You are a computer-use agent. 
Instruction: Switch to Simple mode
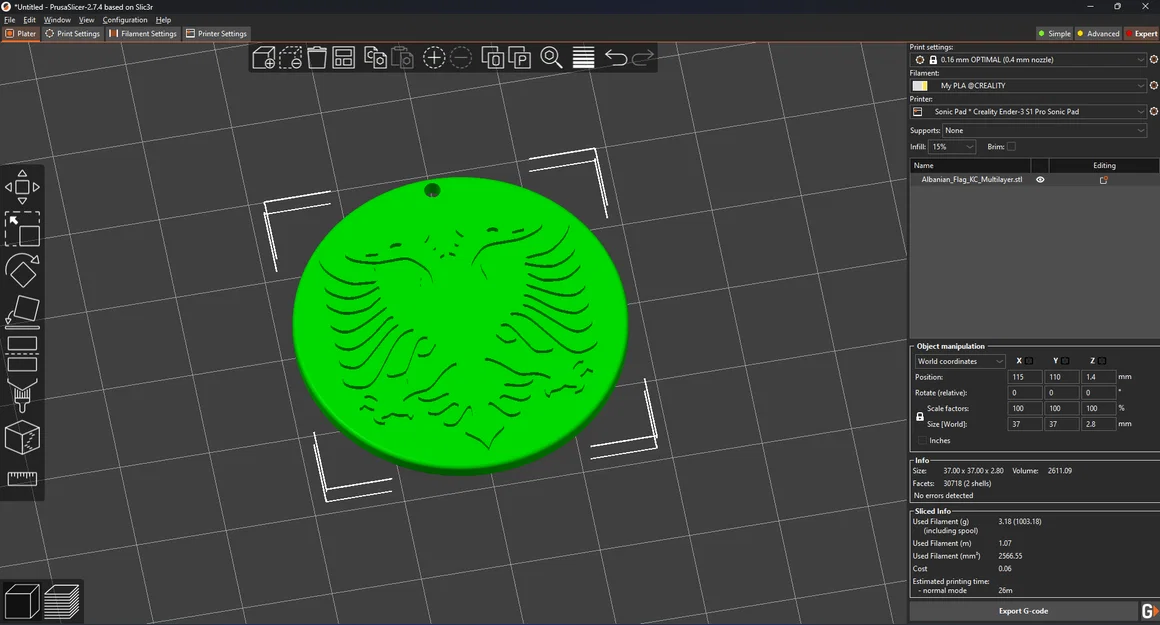1055,33
